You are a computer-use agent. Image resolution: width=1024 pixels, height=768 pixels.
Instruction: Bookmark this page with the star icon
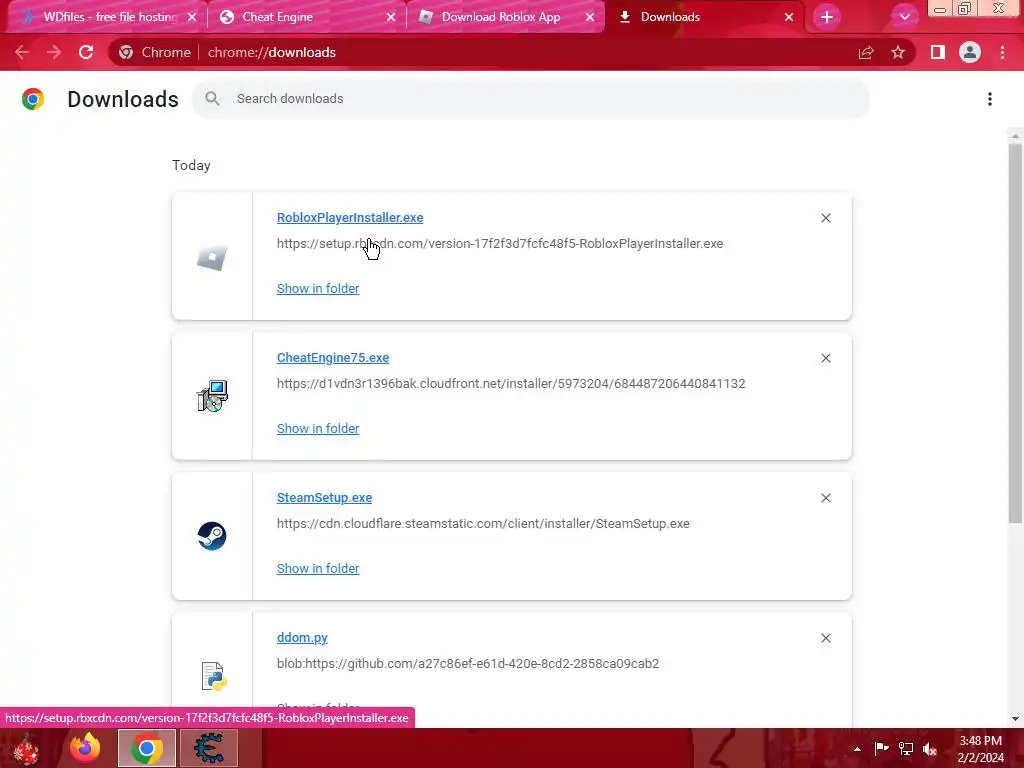pos(898,52)
